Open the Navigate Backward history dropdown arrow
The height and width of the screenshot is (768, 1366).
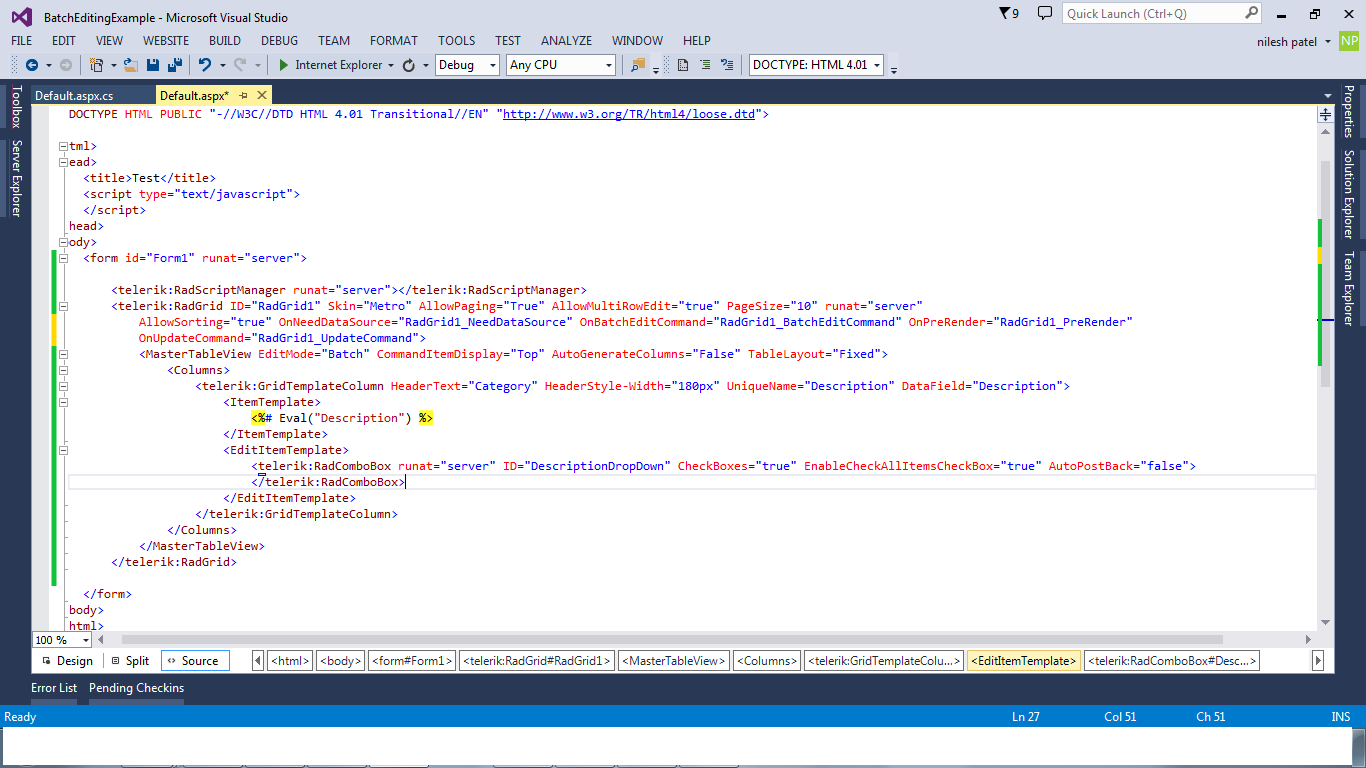click(x=48, y=65)
